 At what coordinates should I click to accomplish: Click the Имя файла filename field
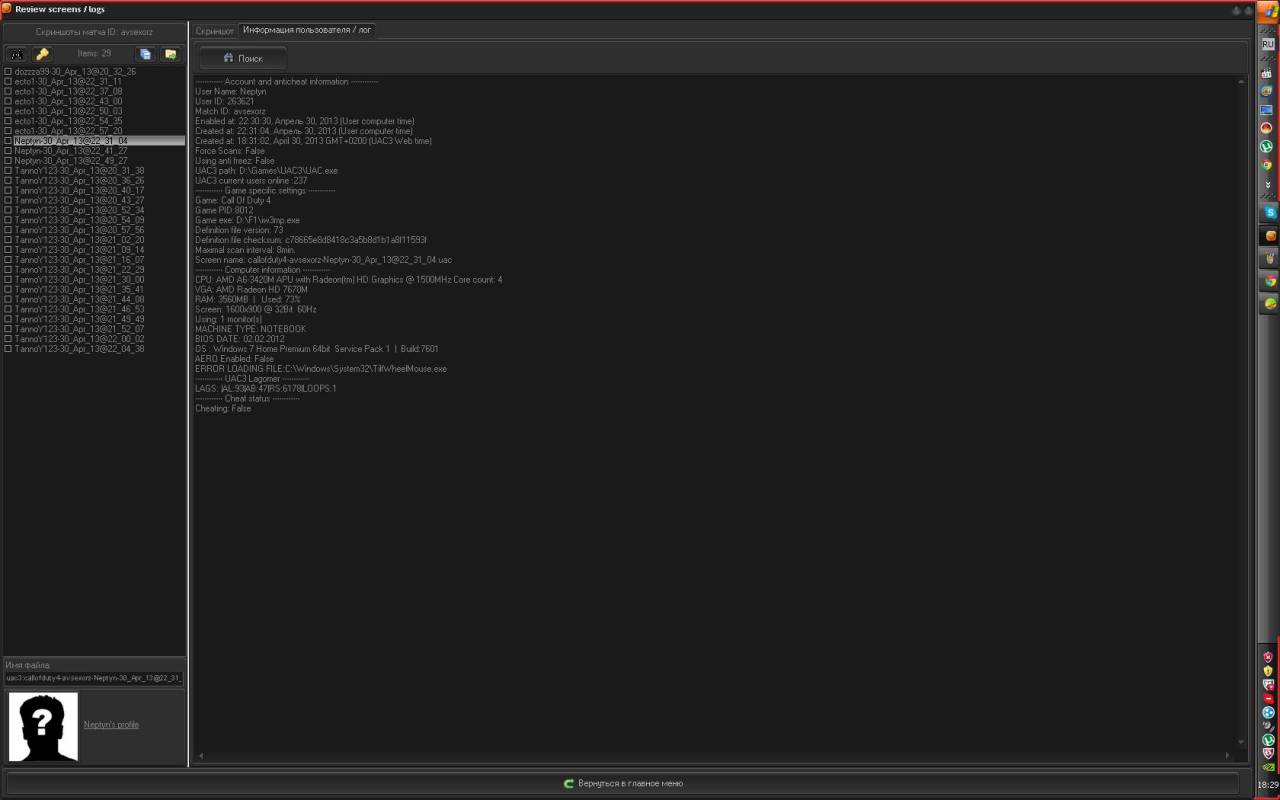pos(94,678)
